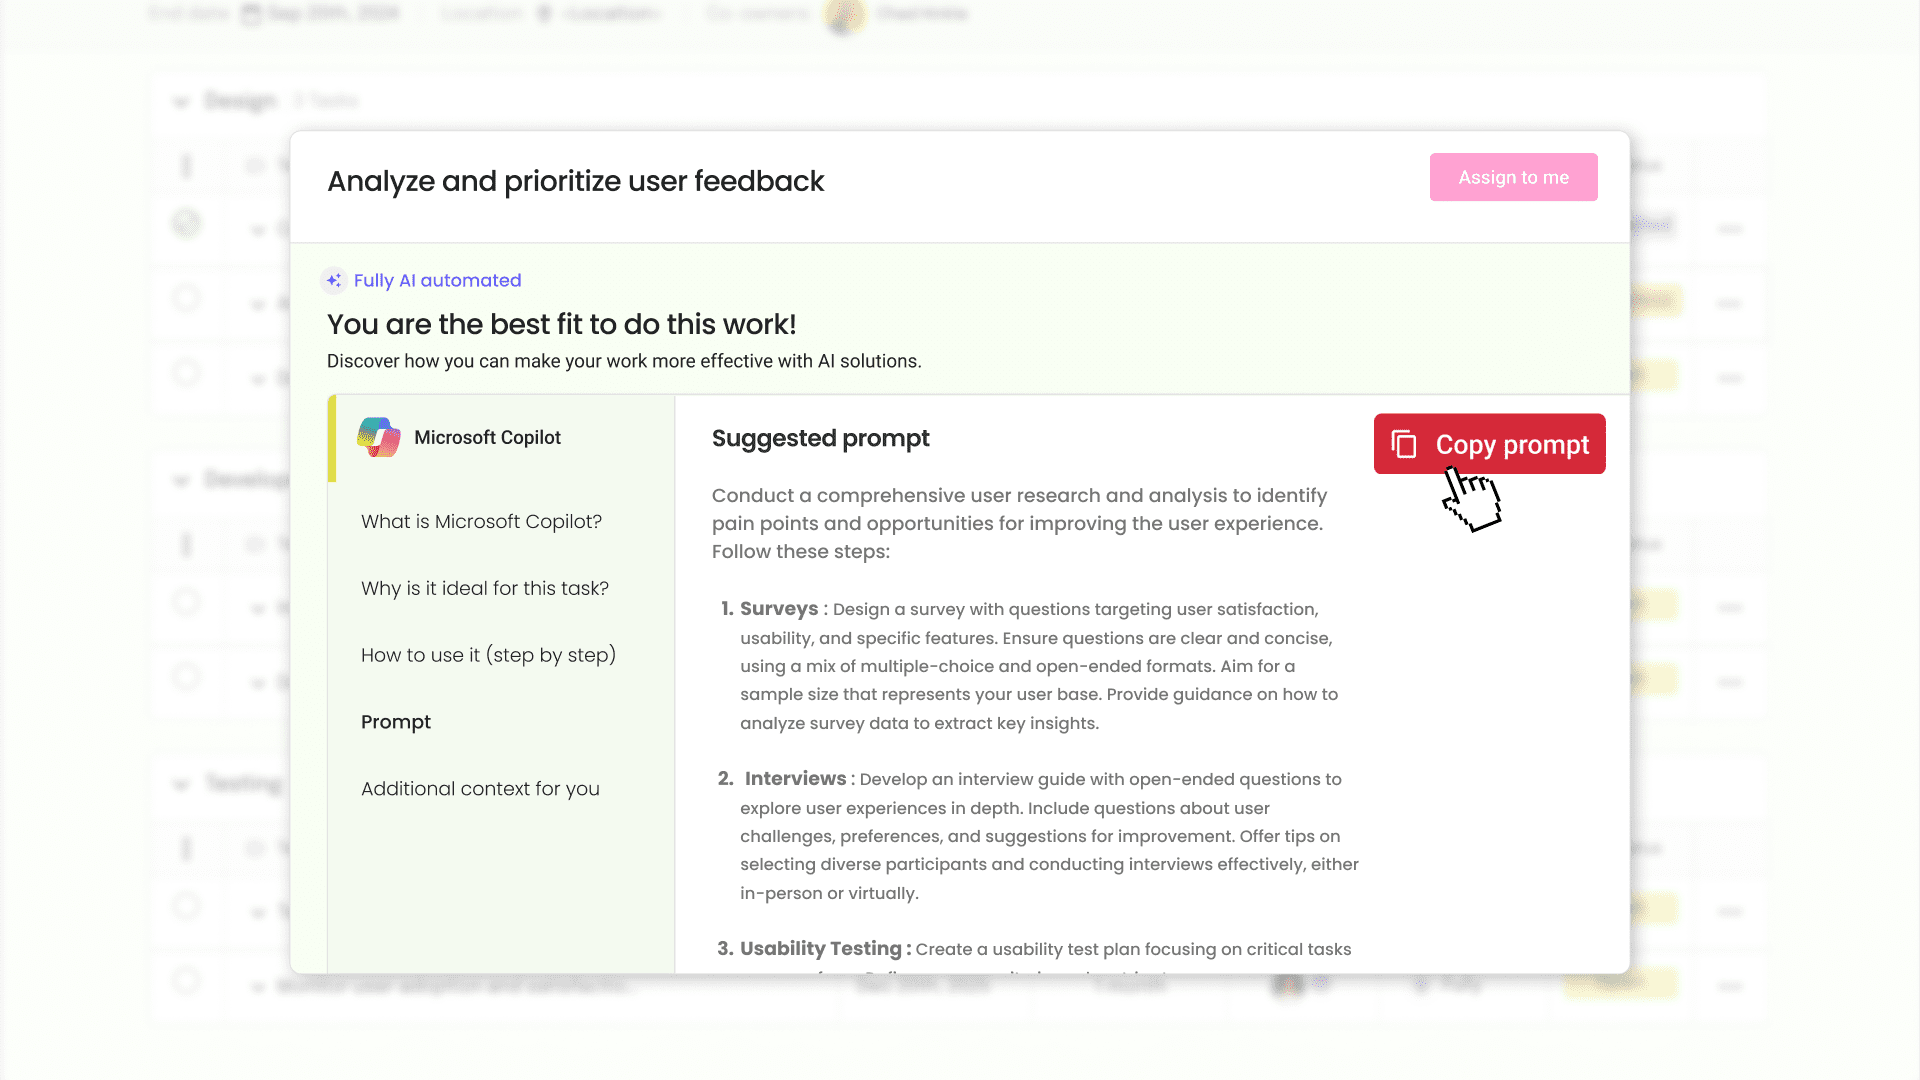This screenshot has height=1080, width=1920.
Task: Click the calendar icon next to the end date
Action: 249,14
